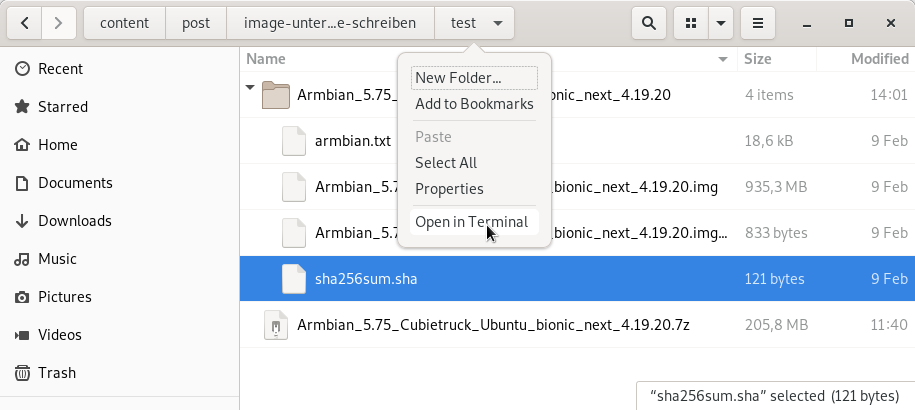
Task: Choose New Folder from context menu
Action: pos(458,78)
